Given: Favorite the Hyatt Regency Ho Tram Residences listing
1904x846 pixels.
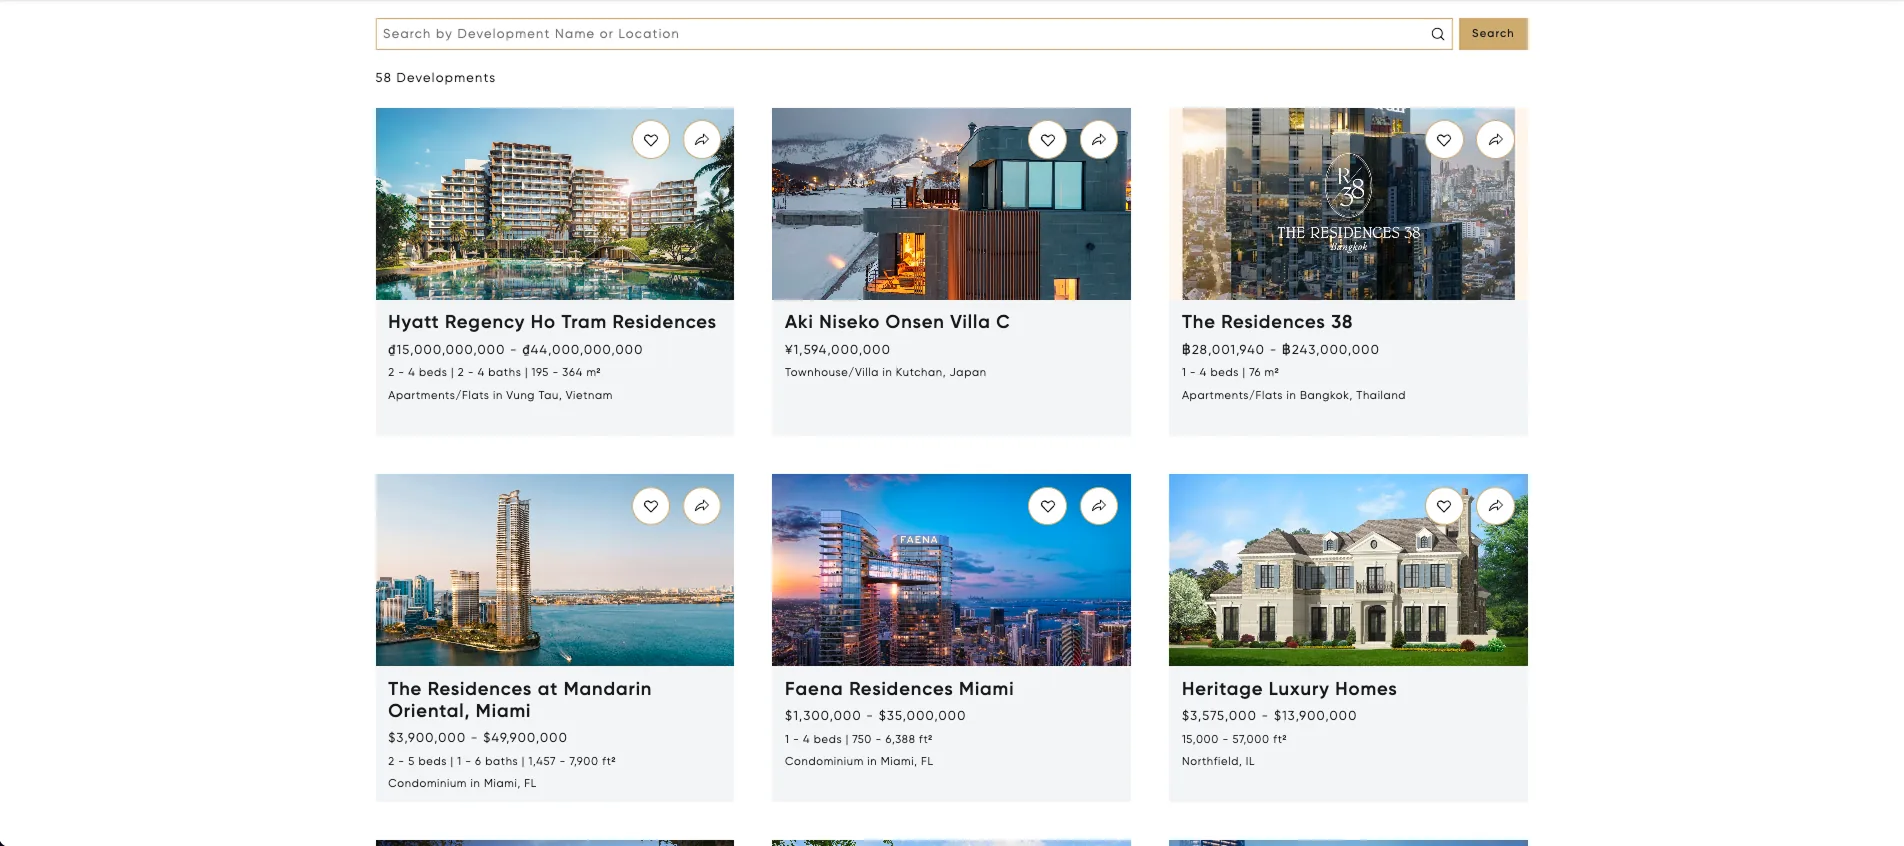Looking at the screenshot, I should (651, 140).
